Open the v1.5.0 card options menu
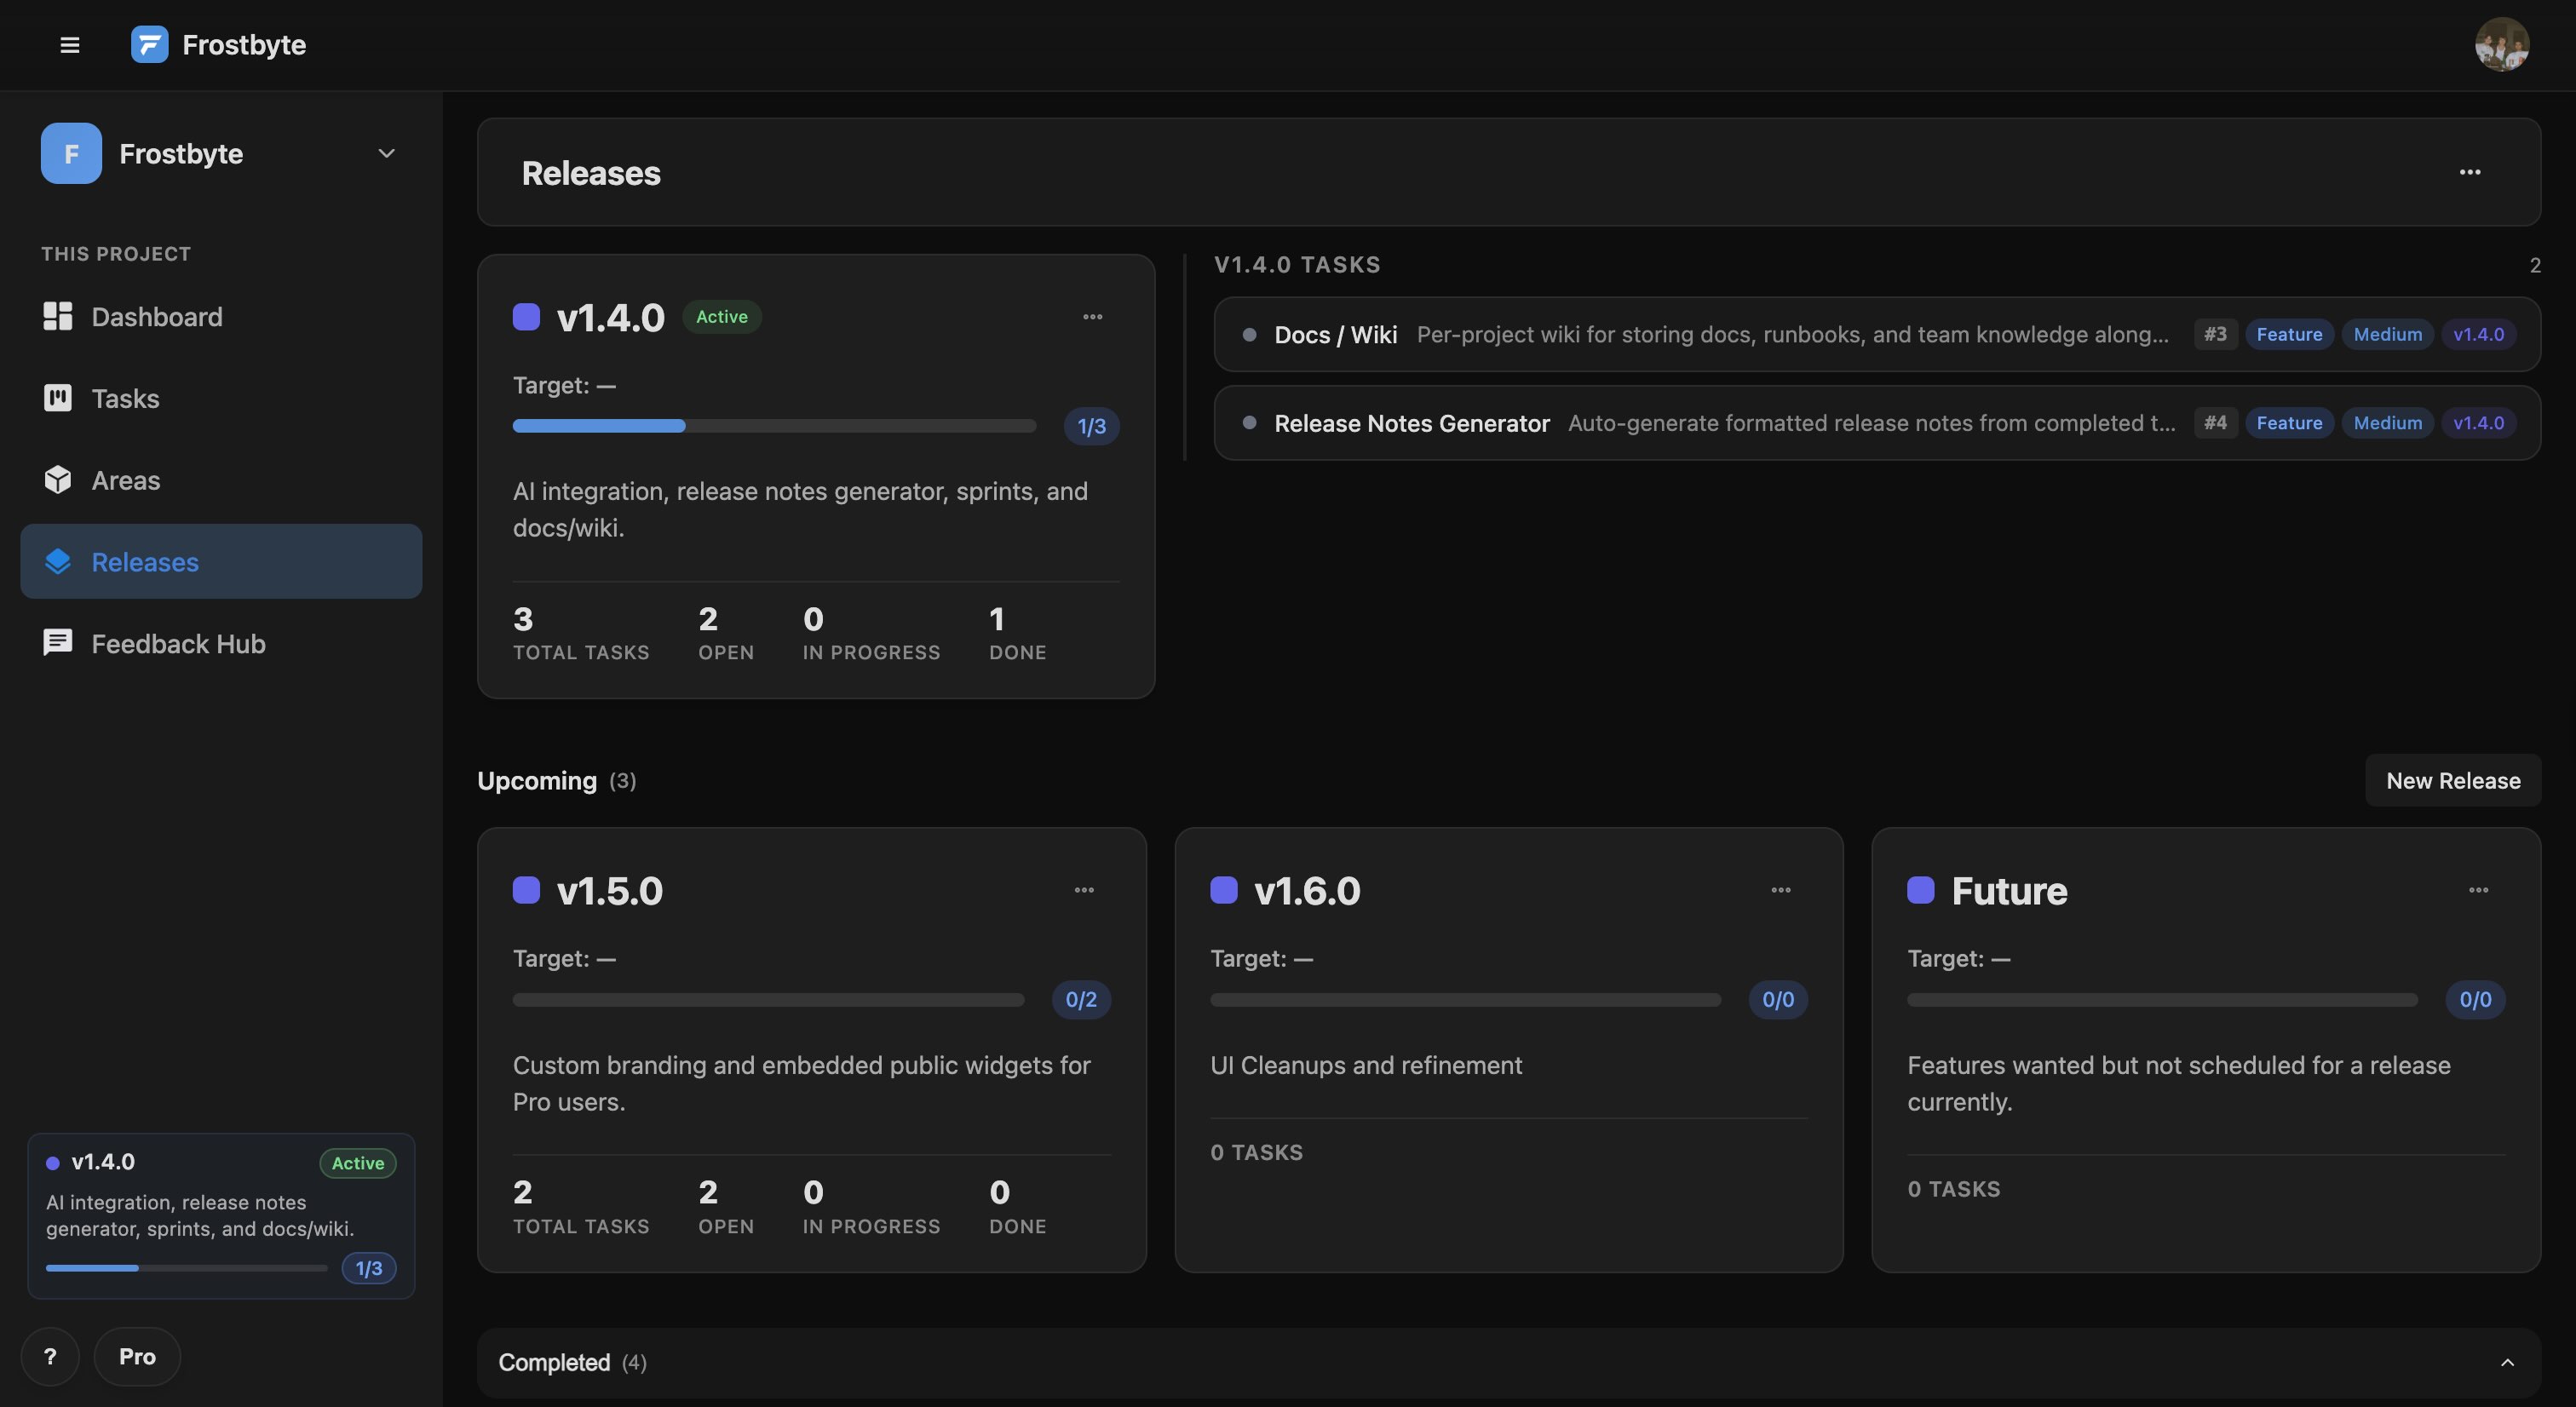Screen dimensions: 2576x1407 pos(1084,890)
